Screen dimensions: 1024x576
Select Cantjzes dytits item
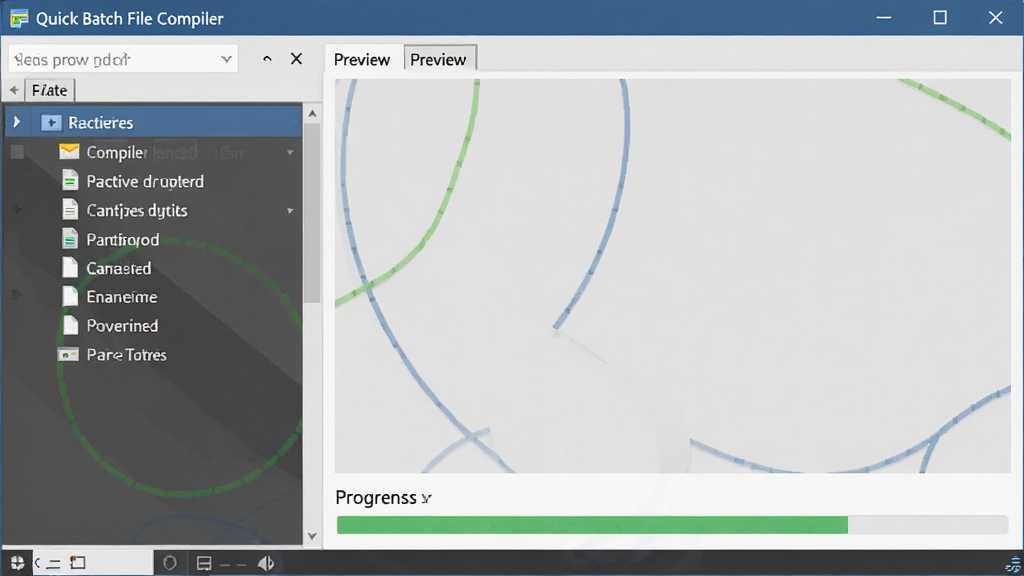(137, 210)
